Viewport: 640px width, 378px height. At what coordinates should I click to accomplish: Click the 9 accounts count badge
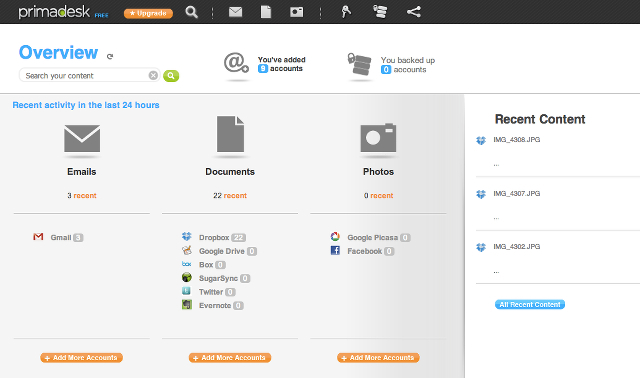263,69
